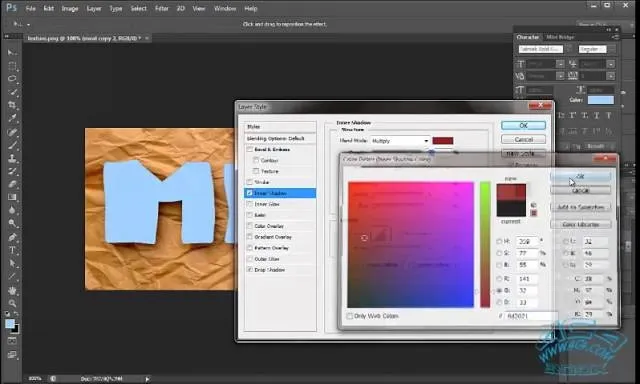Check Only Web Colors in Color Picker
The width and height of the screenshot is (640, 384).
[350, 316]
